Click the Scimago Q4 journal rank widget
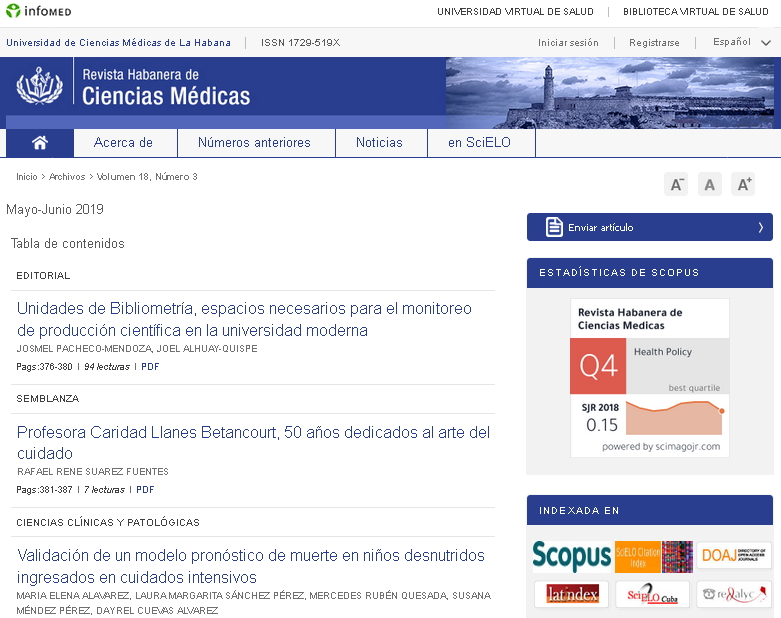 pyautogui.click(x=650, y=378)
